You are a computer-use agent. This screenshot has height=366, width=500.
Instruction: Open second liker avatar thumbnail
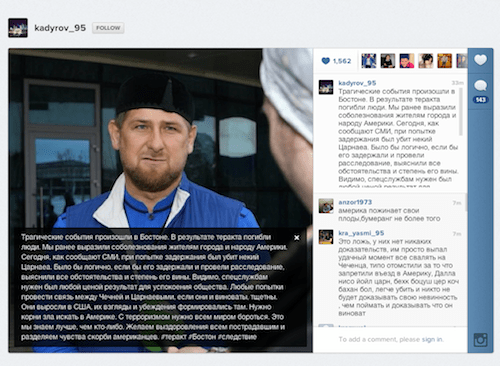(x=388, y=61)
